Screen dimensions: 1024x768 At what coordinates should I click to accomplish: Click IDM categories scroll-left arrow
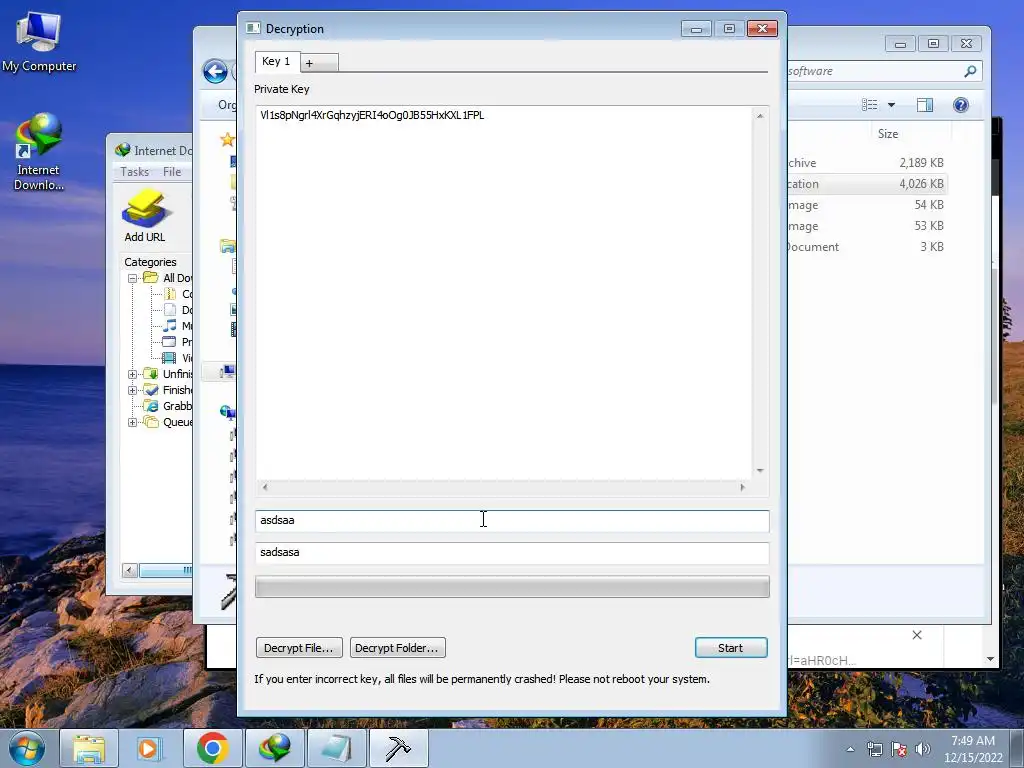click(129, 571)
